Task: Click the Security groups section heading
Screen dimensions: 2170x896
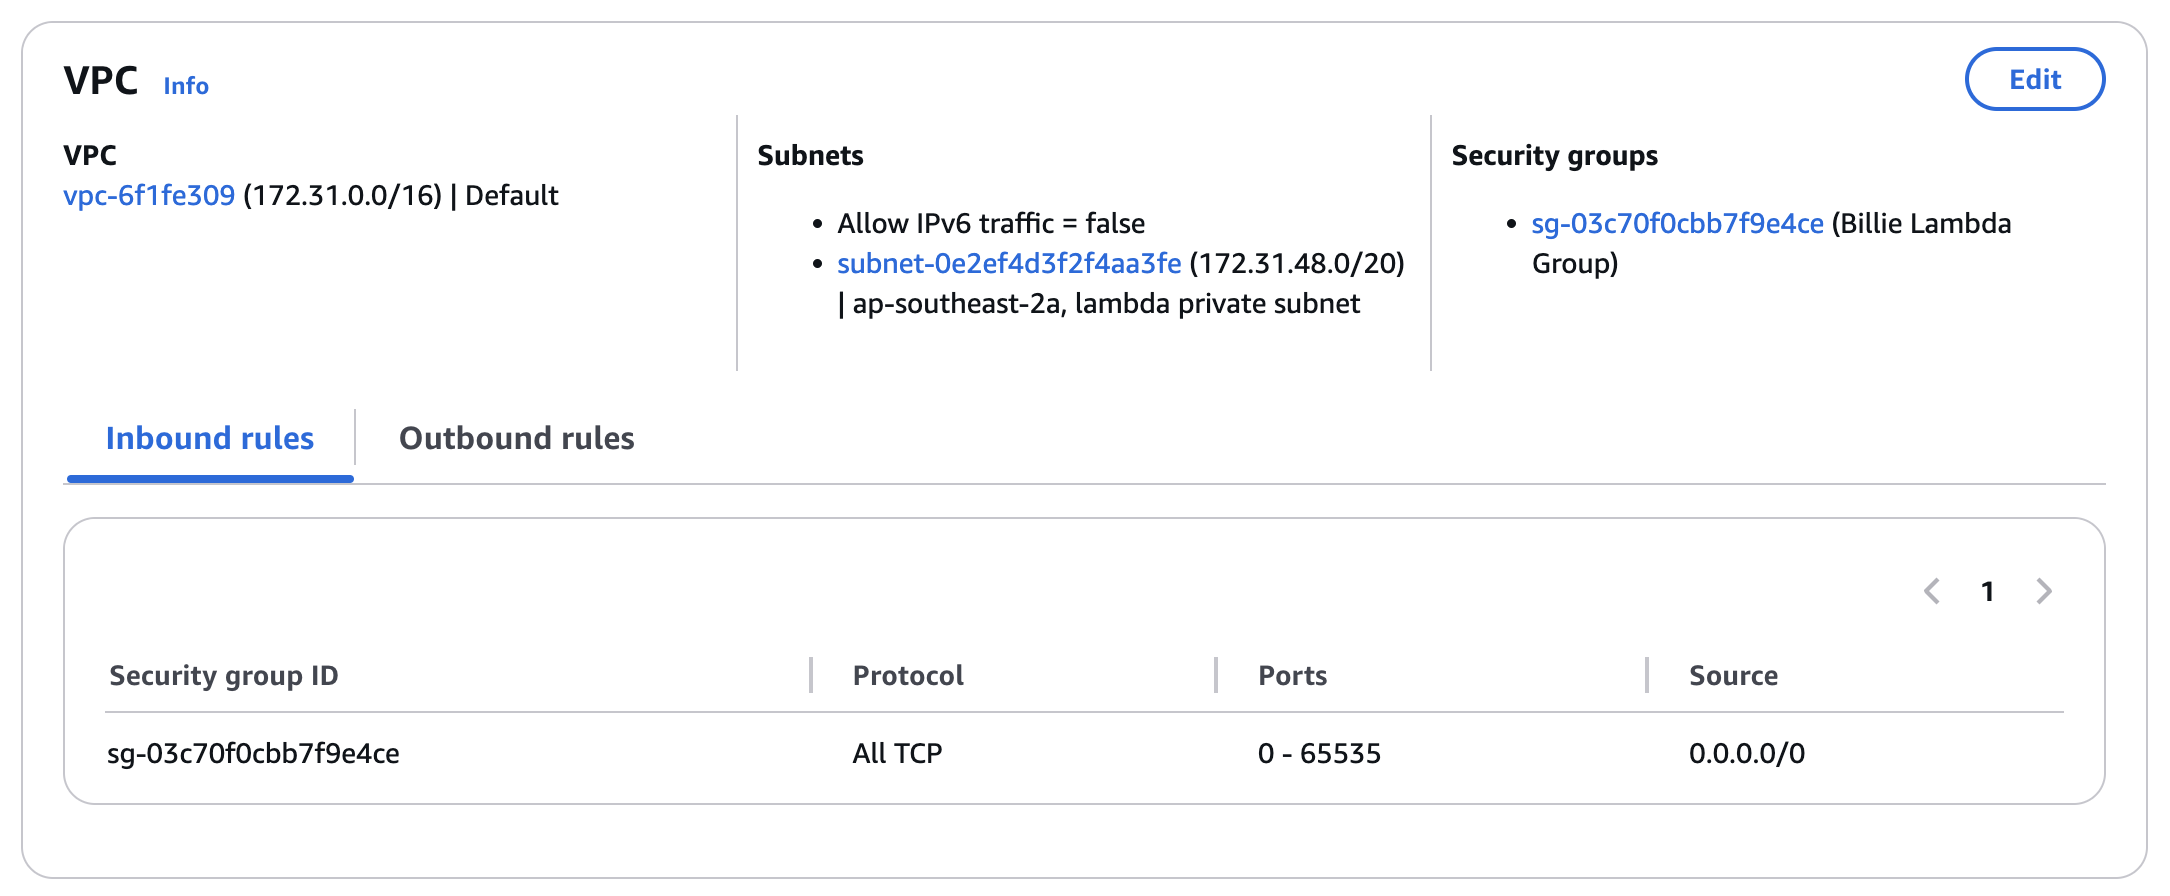Action: 1554,156
